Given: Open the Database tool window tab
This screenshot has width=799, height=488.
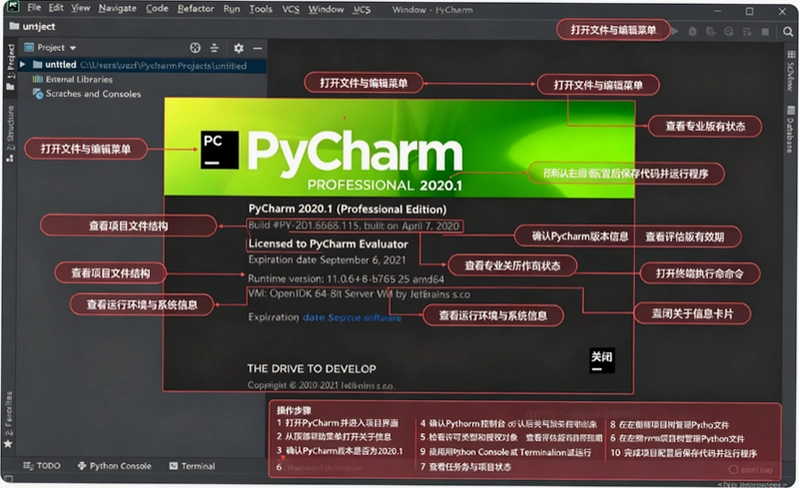Looking at the screenshot, I should [x=790, y=129].
